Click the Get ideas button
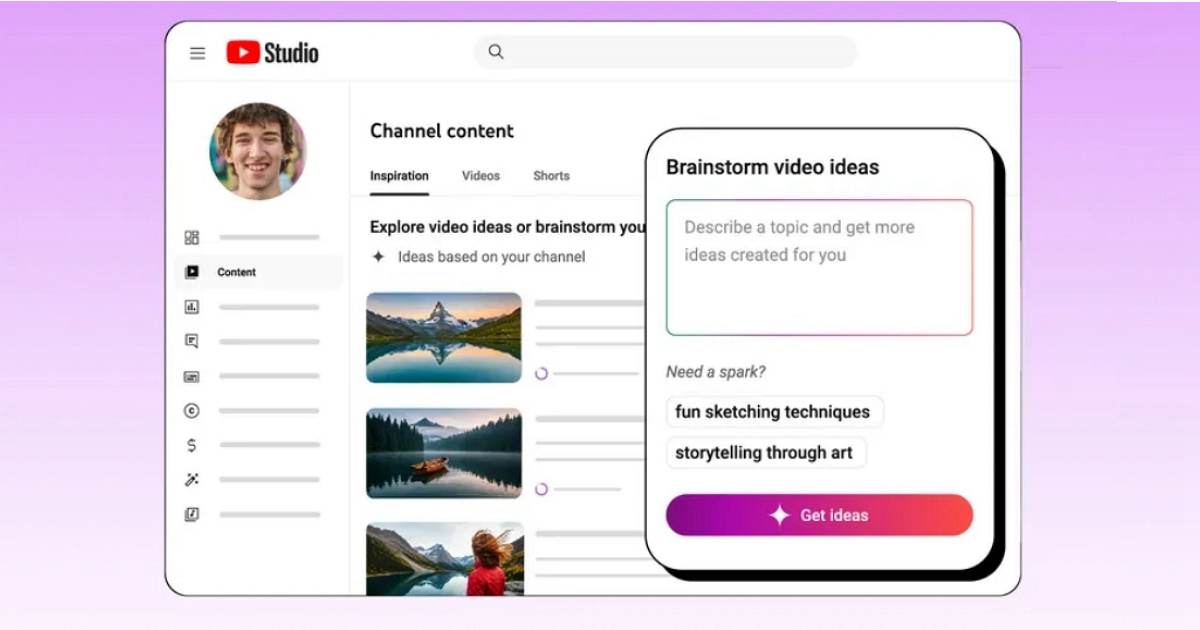 click(819, 515)
